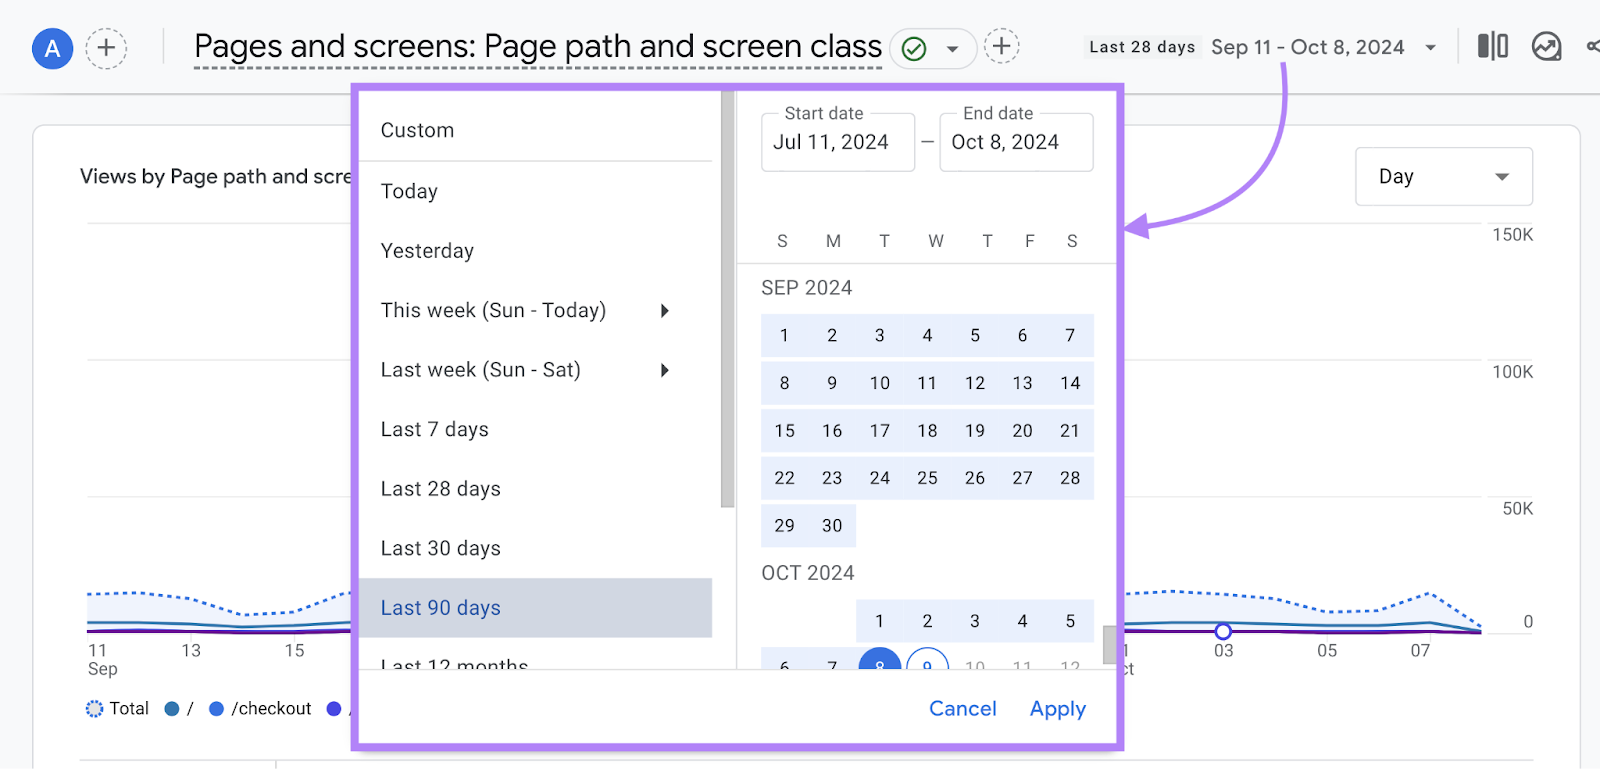Image resolution: width=1600 pixels, height=769 pixels.
Task: Pick September 15 in the calendar
Action: coord(784,431)
